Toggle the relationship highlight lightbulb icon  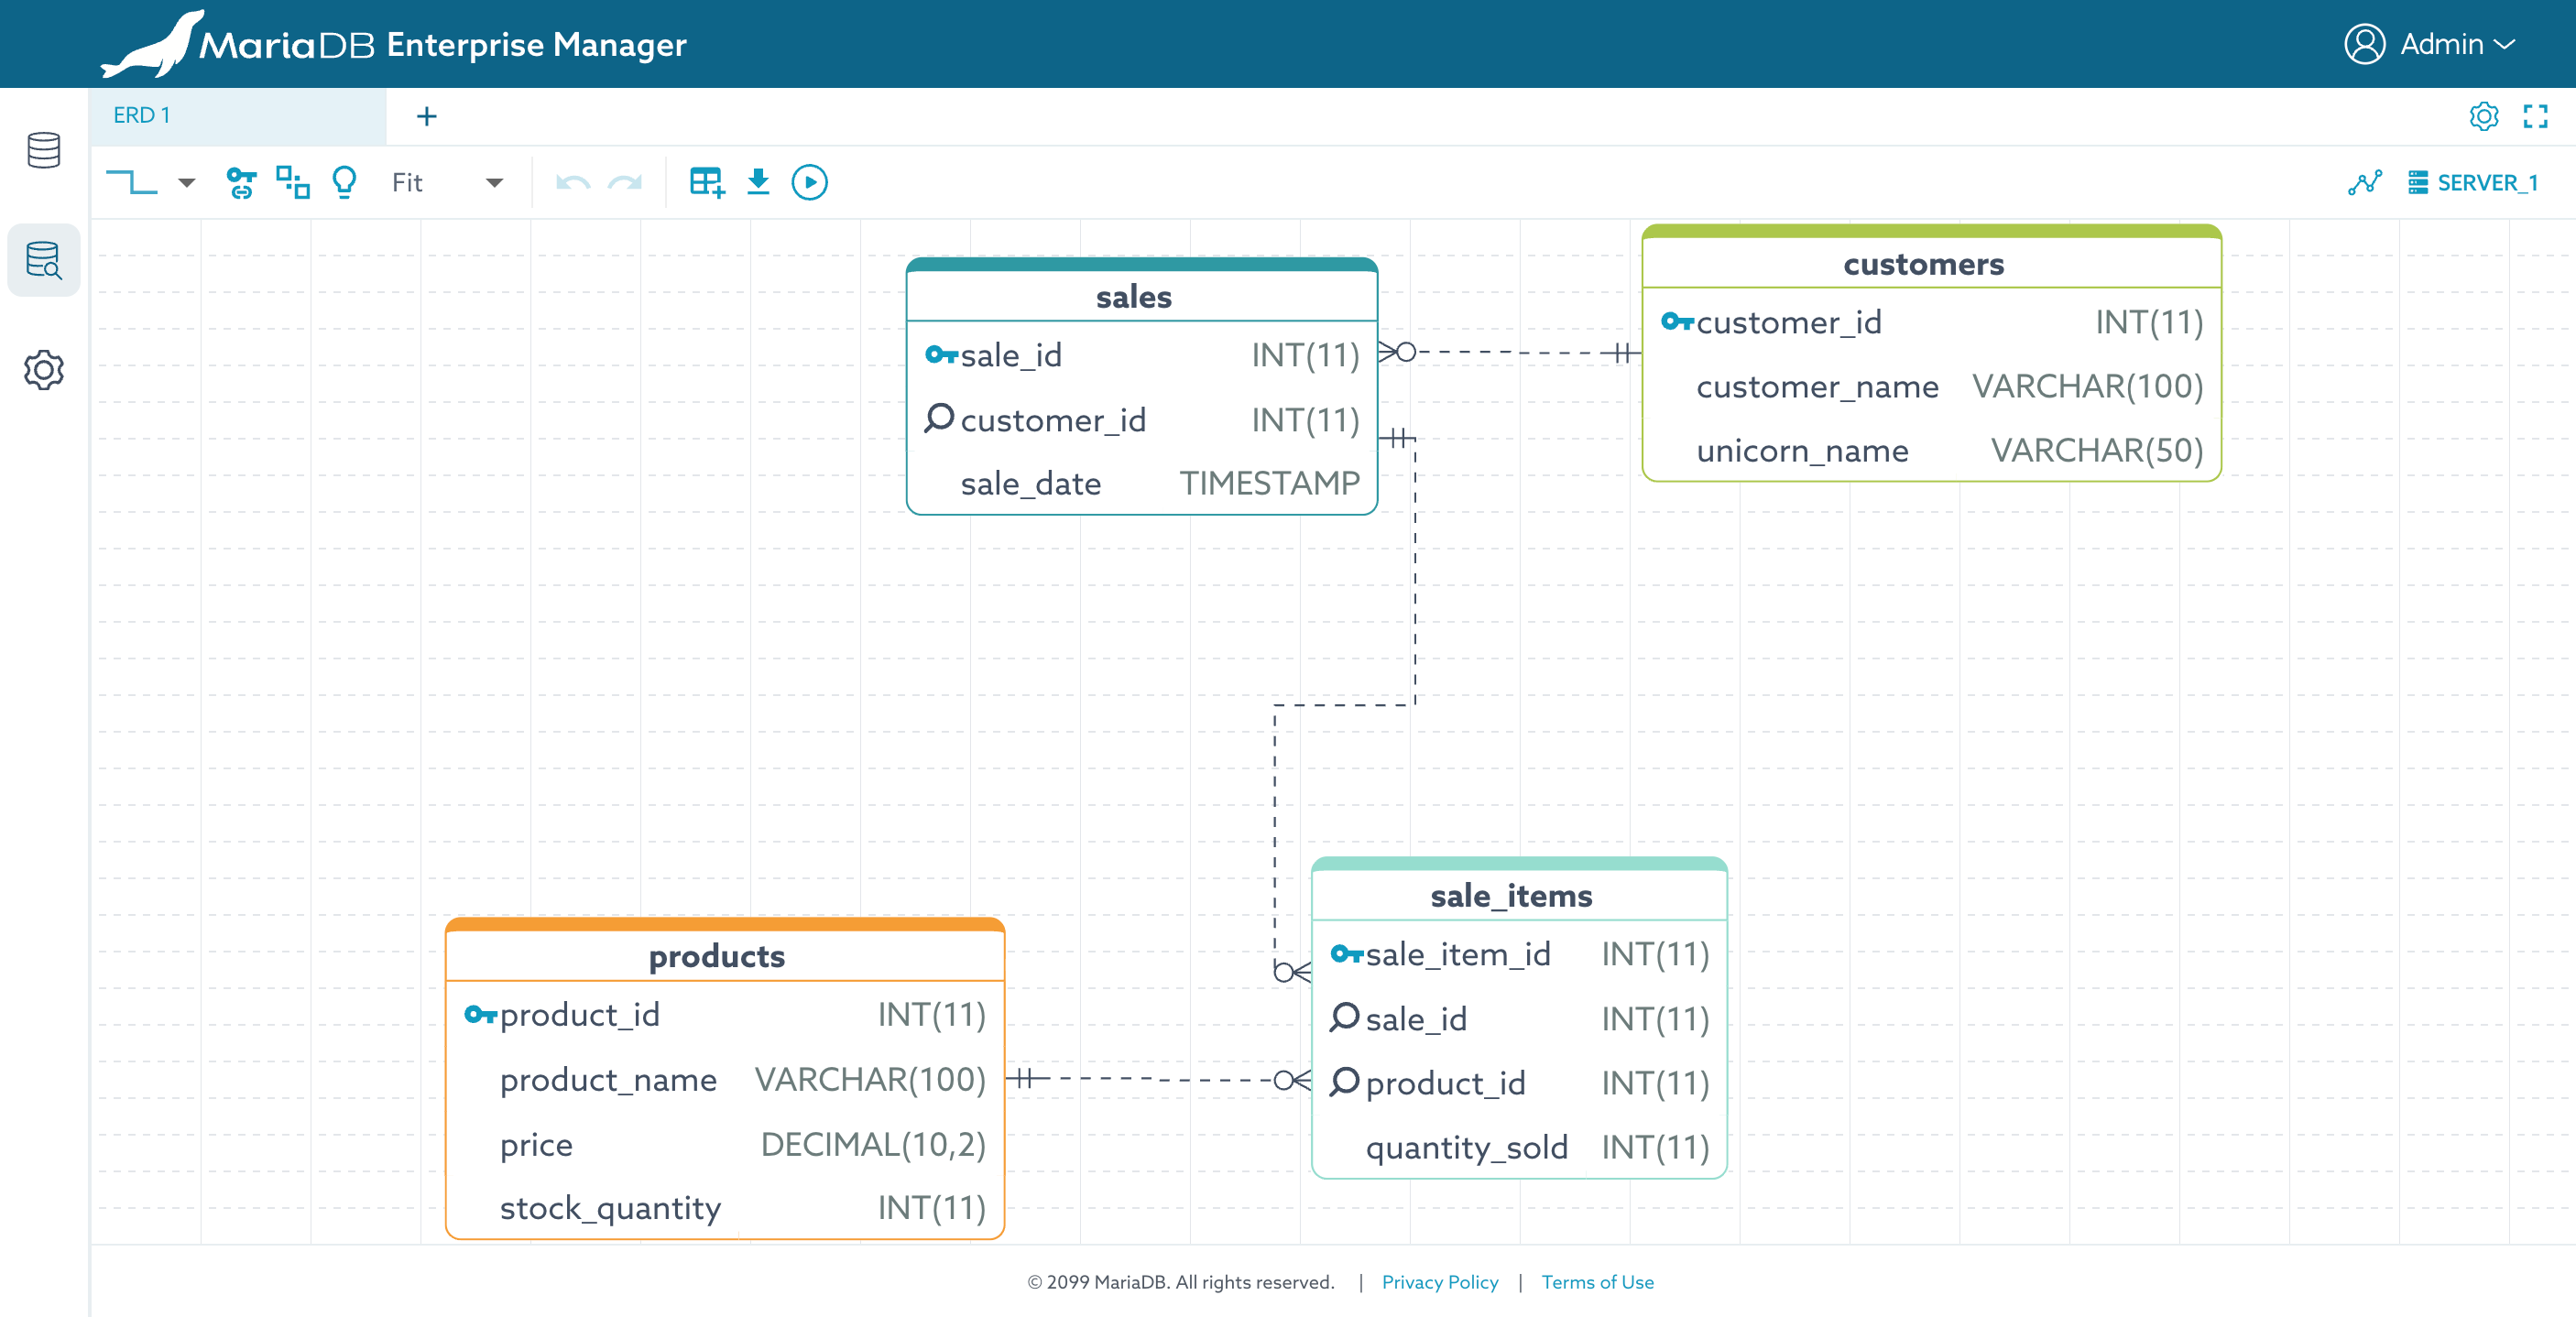344,182
